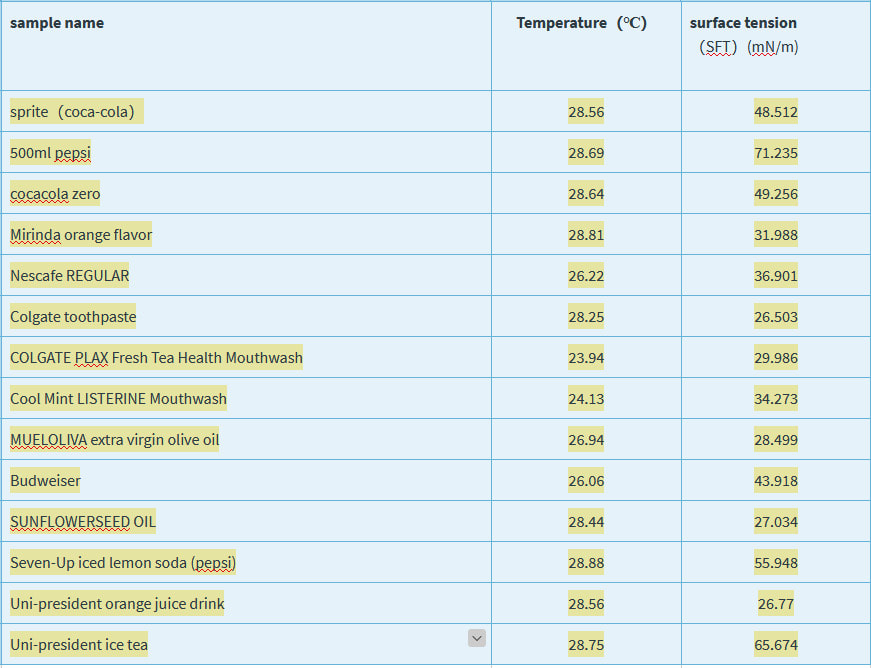Select temperature value 28.75
This screenshot has height=668, width=871.
(x=585, y=644)
